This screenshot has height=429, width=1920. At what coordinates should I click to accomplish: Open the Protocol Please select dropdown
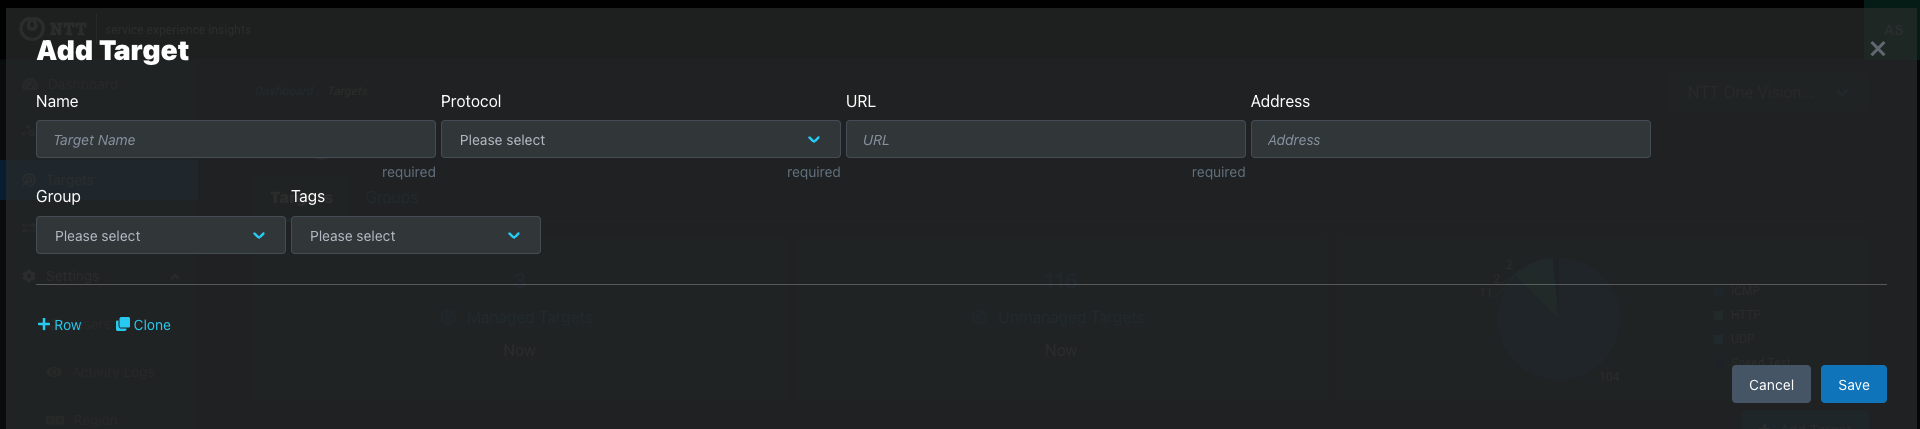pos(640,139)
